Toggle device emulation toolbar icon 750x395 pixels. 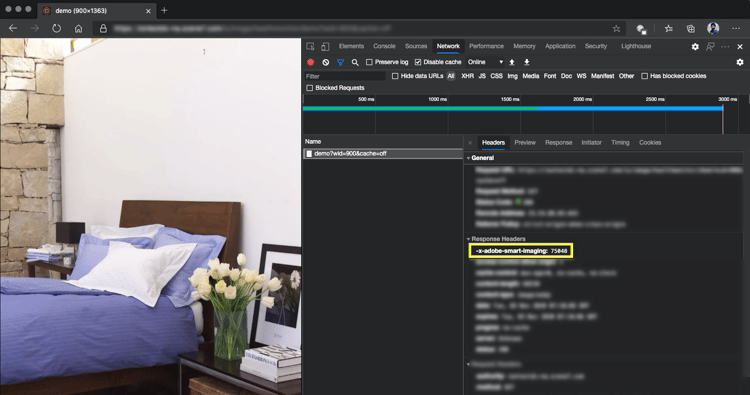point(325,46)
